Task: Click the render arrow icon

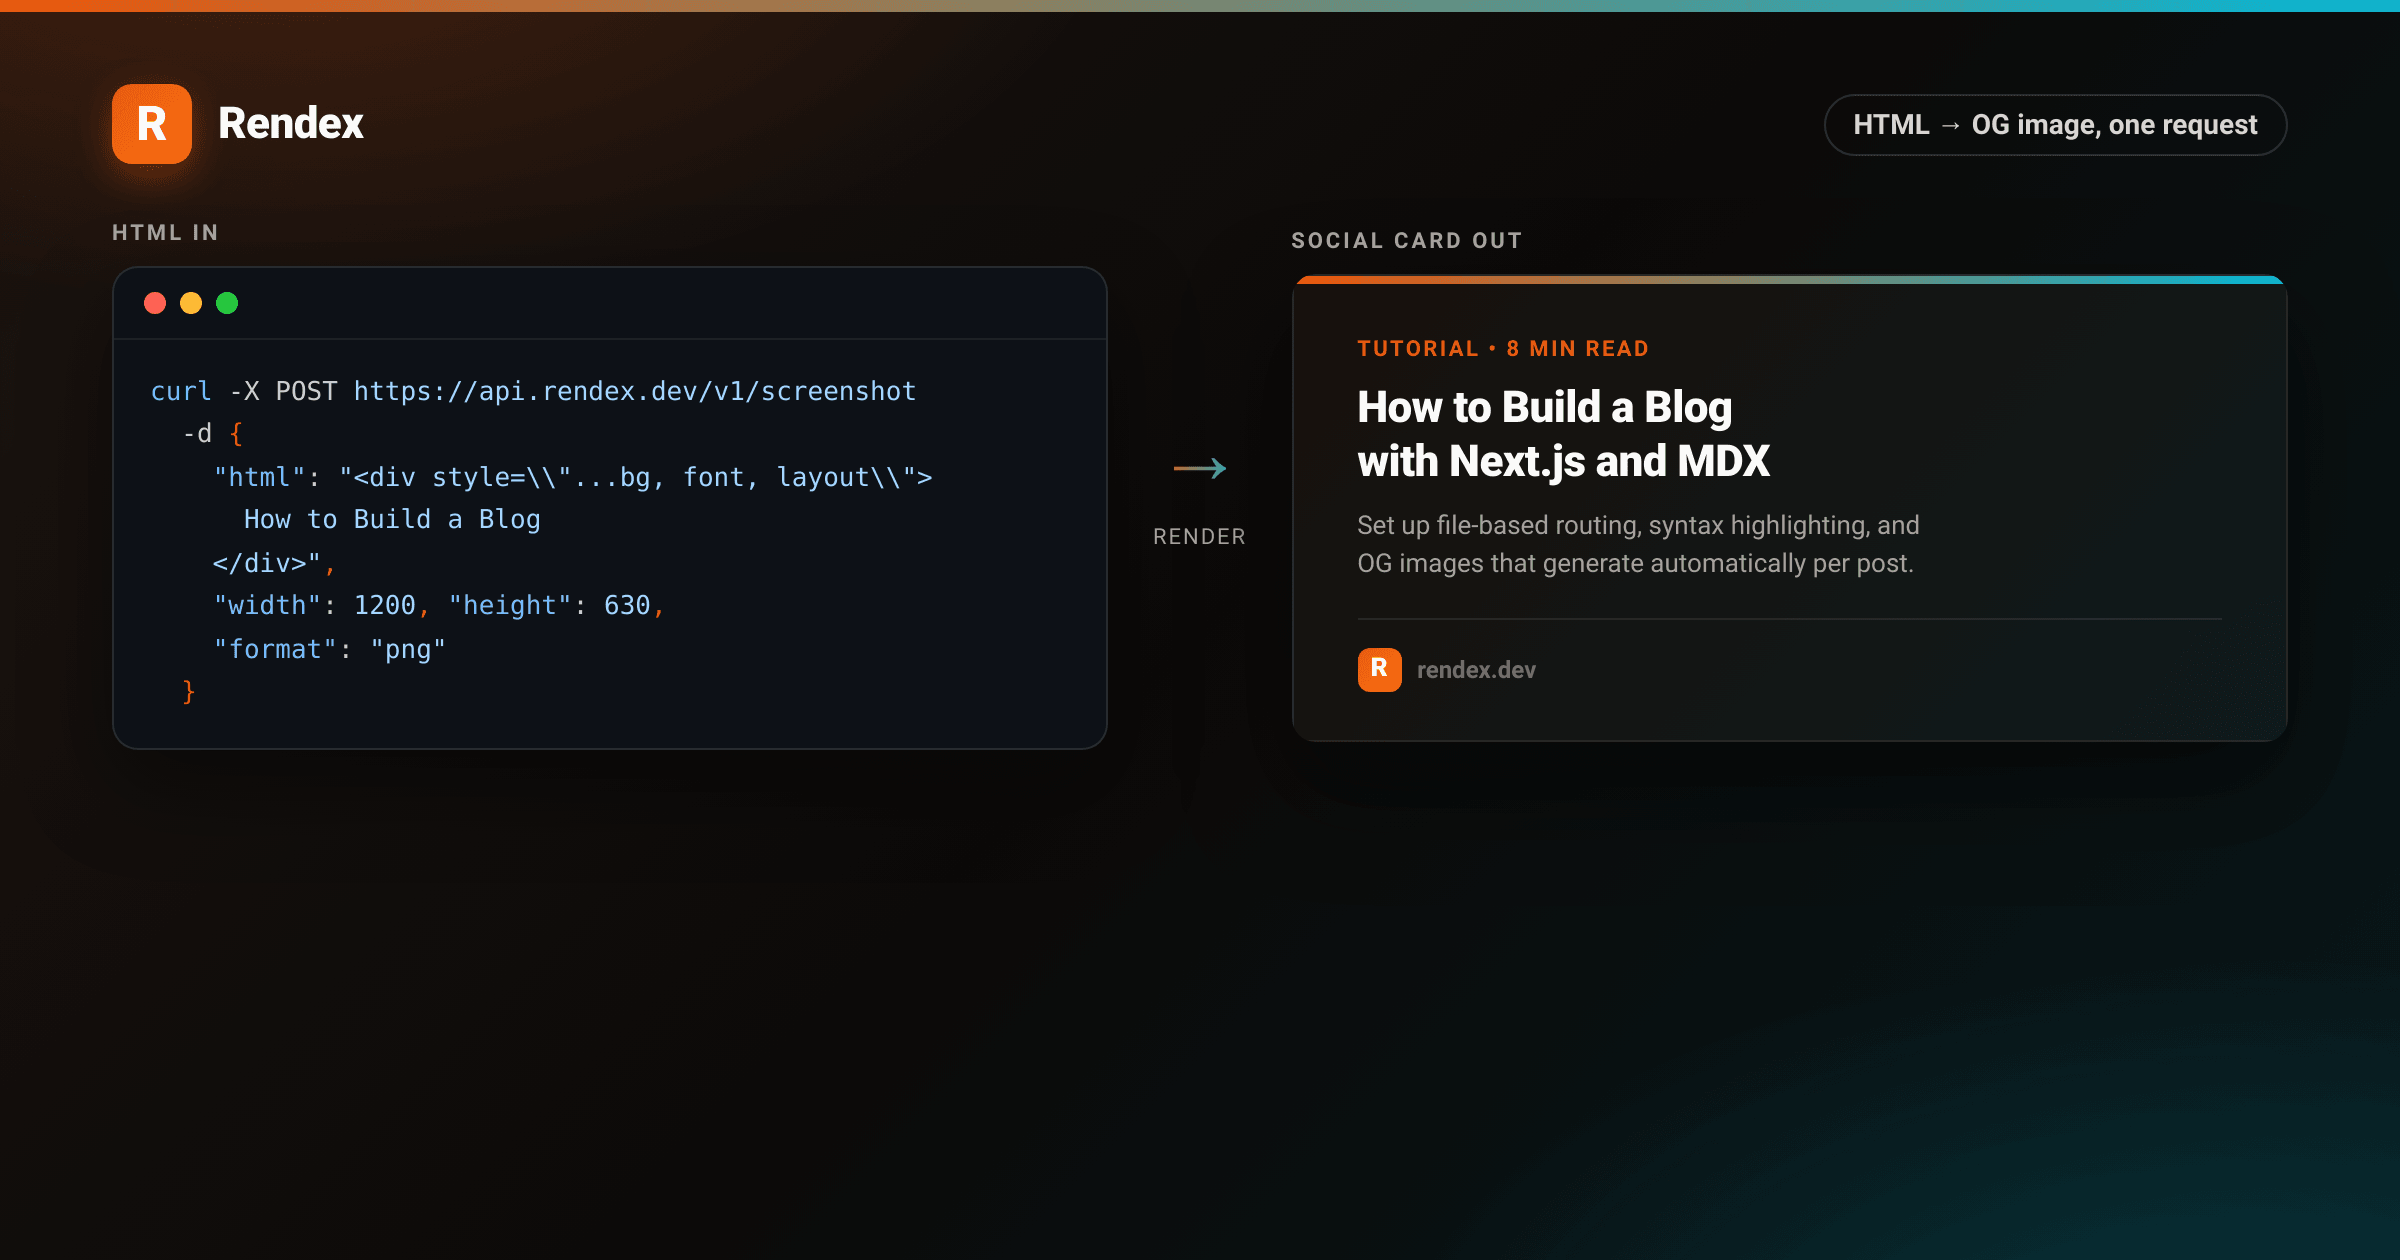Action: 1199,468
